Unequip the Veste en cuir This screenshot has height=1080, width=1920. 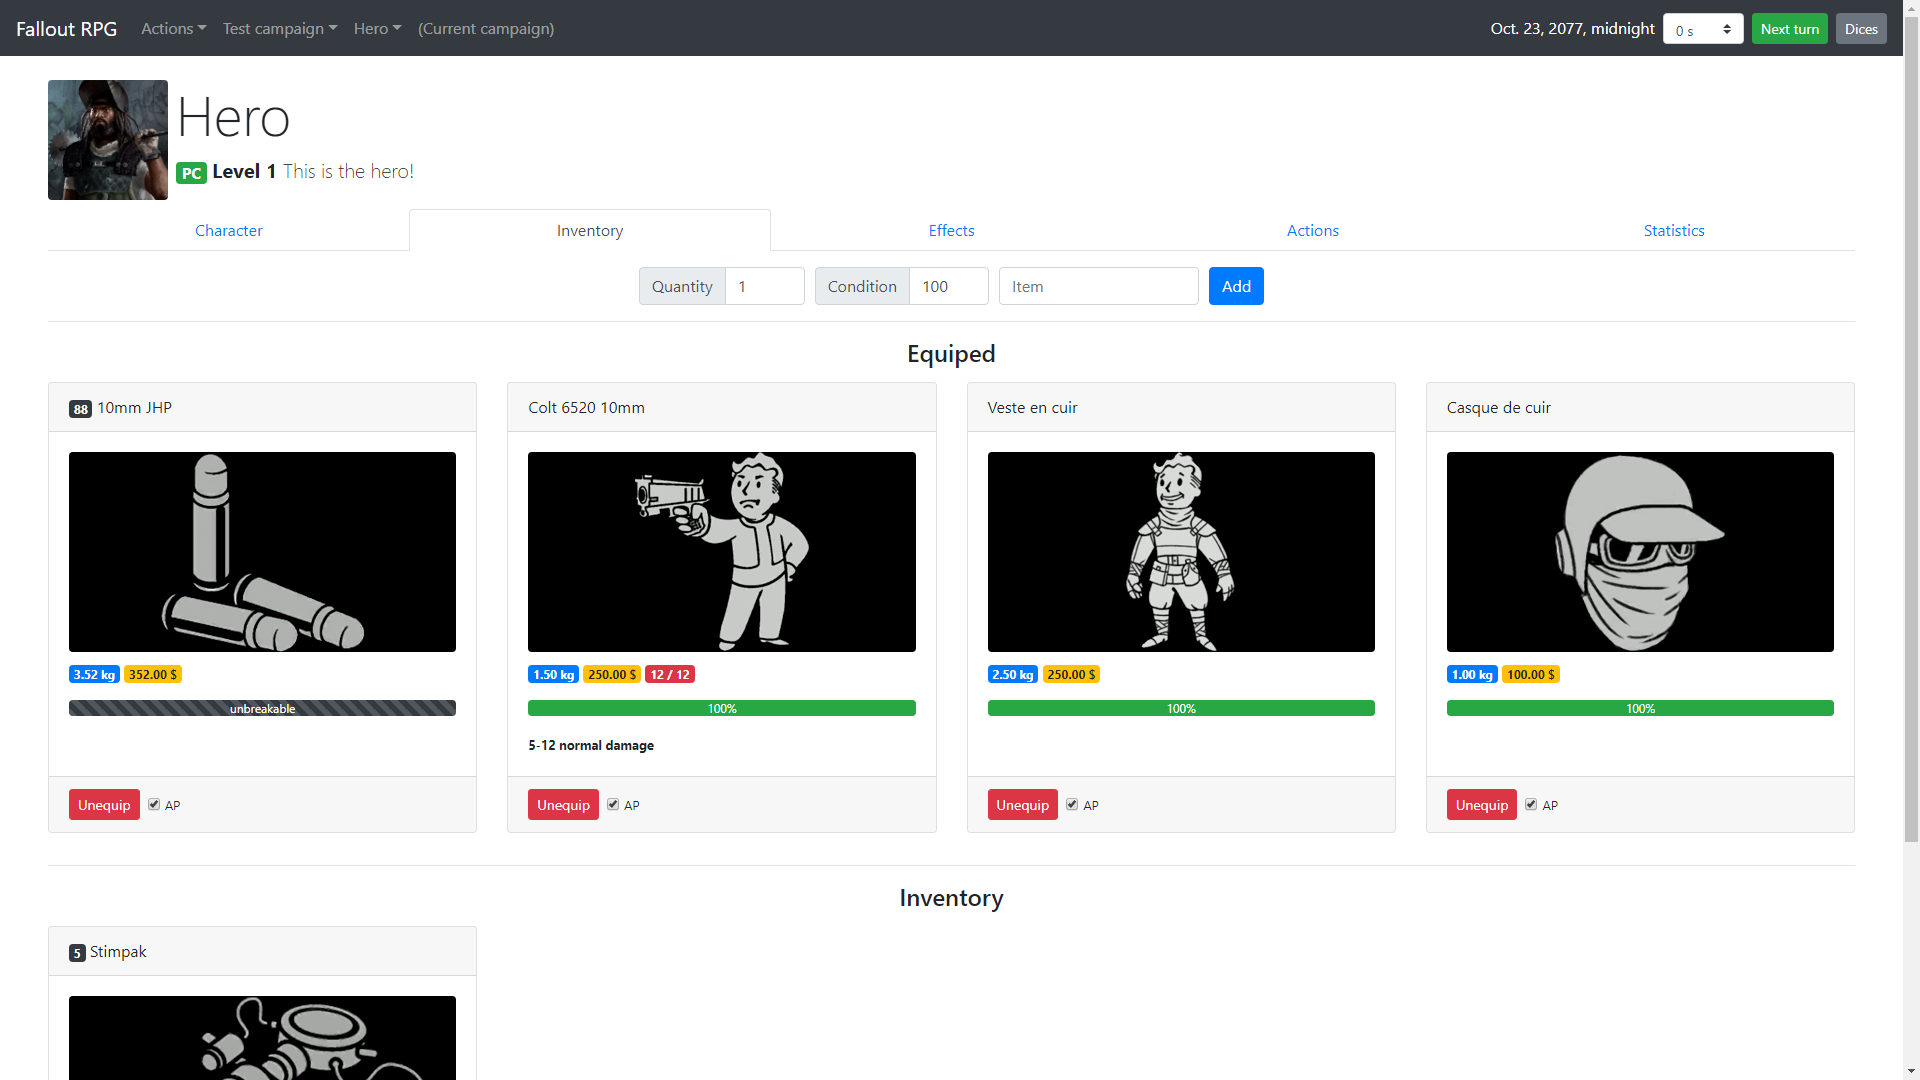1022,805
